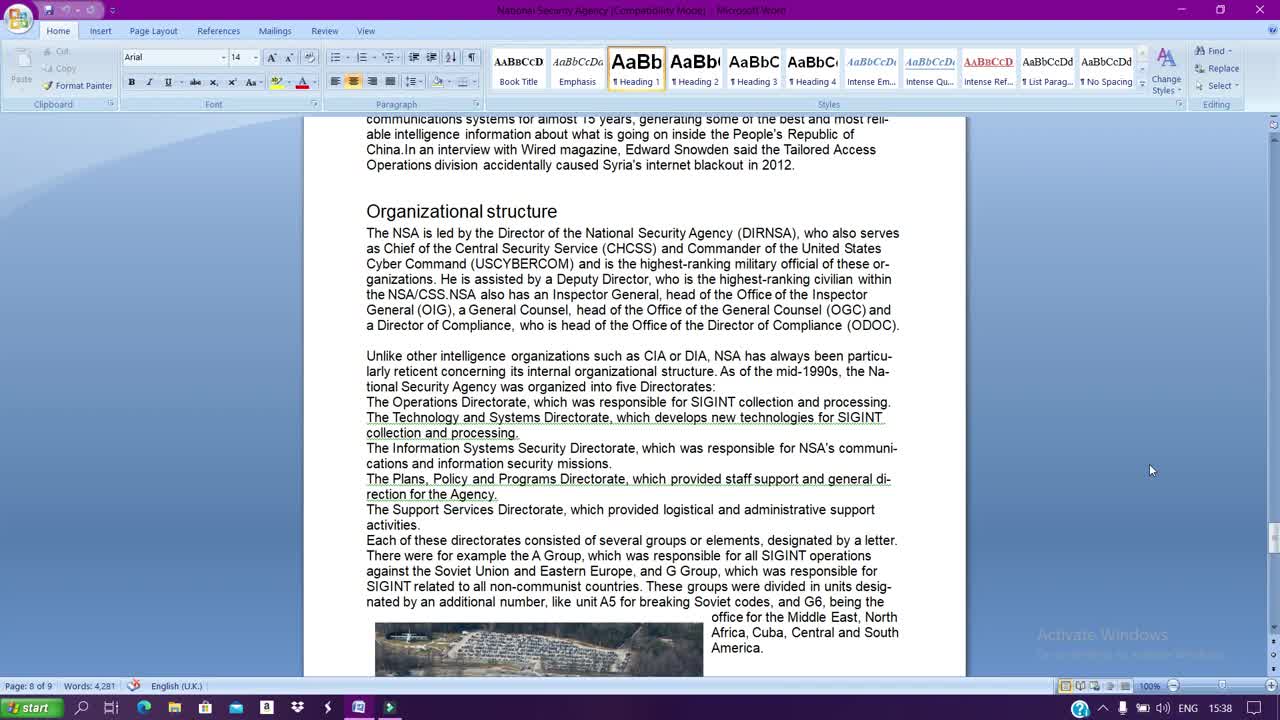Apply yellow text highlight color
The width and height of the screenshot is (1280, 720).
277,82
